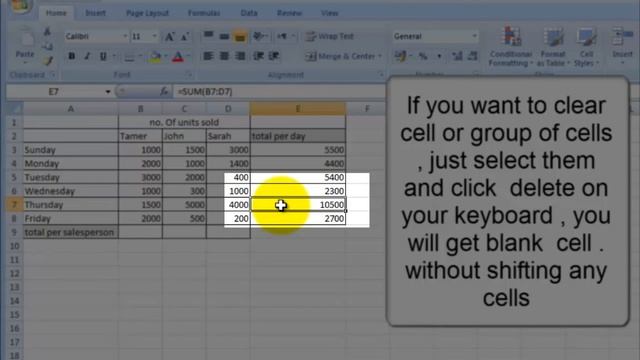The height and width of the screenshot is (360, 640).
Task: Open the Review tab
Action: [x=289, y=13]
